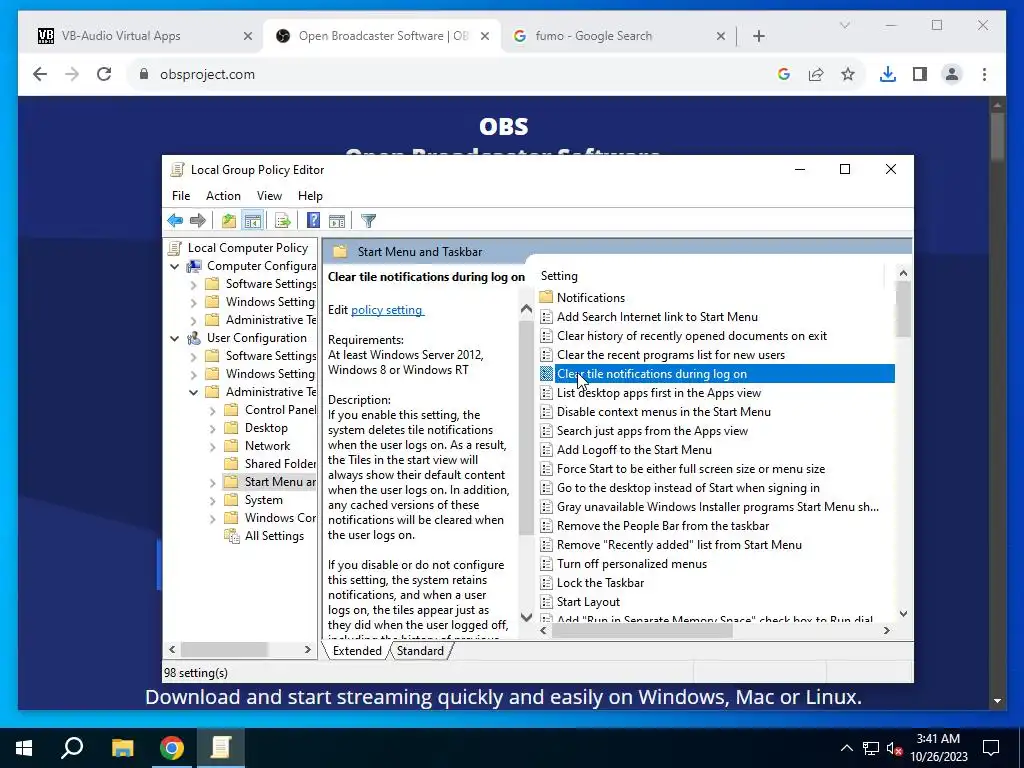
Task: Close the VB-Audio Virtual Apps tab
Action: click(x=248, y=36)
